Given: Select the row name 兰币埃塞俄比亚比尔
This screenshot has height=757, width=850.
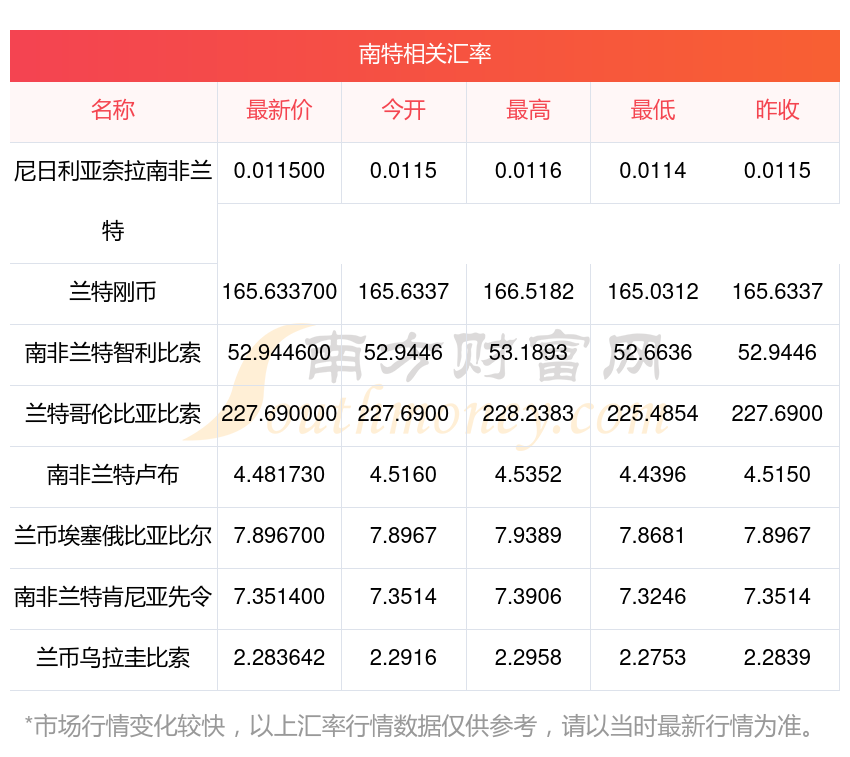Looking at the screenshot, I should 113,536.
